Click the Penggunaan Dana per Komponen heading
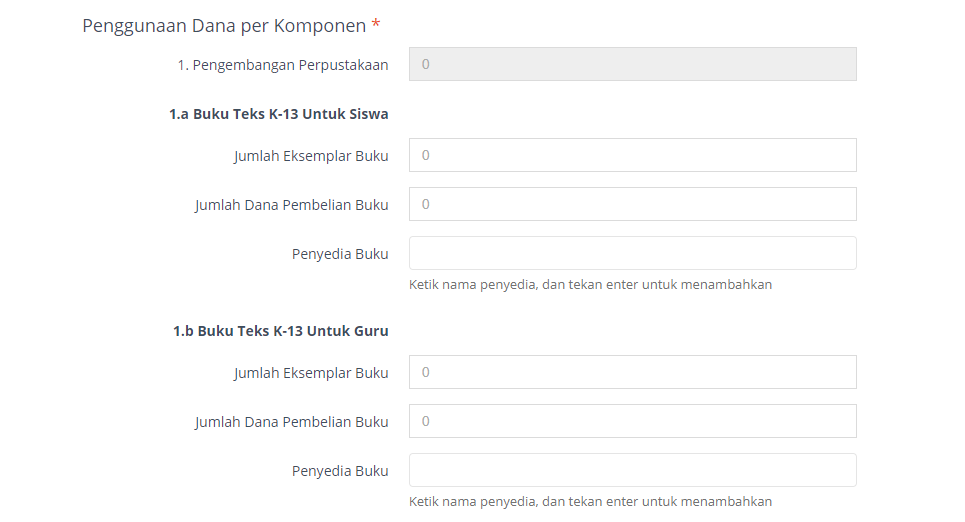The height and width of the screenshot is (522, 965). [224, 26]
